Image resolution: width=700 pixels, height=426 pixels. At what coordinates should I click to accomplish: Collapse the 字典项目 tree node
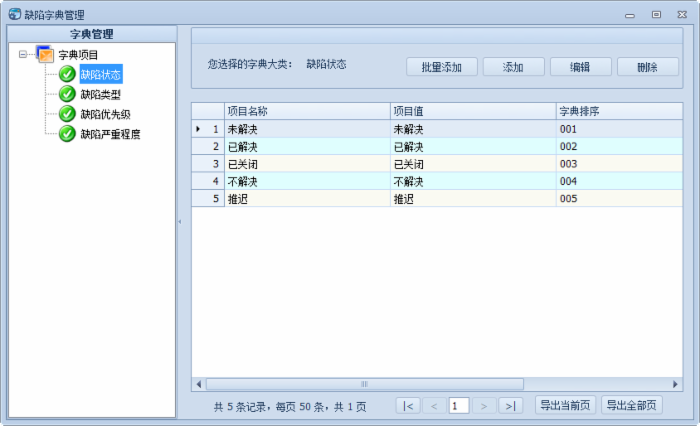coord(23,54)
